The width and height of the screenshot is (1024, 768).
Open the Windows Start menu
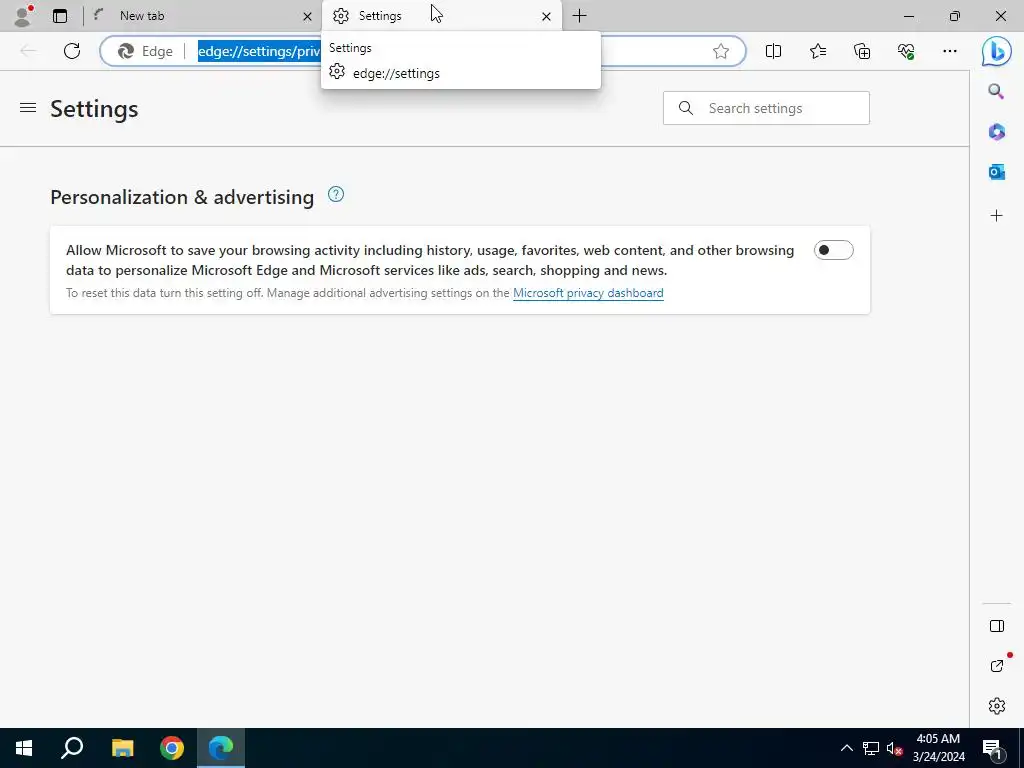(x=24, y=748)
